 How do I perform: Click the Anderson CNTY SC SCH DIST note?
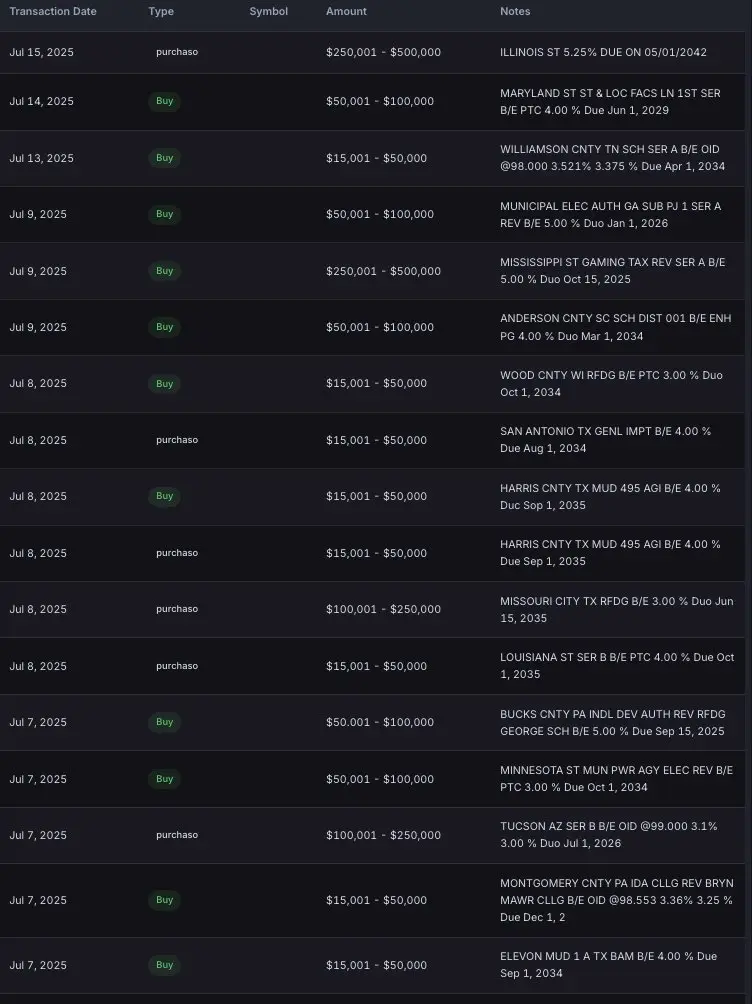(x=616, y=327)
